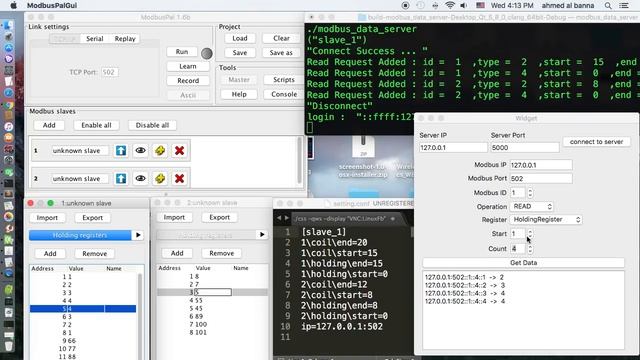Open the Scripts tool
Screen dimensions: 640x360
click(x=284, y=80)
